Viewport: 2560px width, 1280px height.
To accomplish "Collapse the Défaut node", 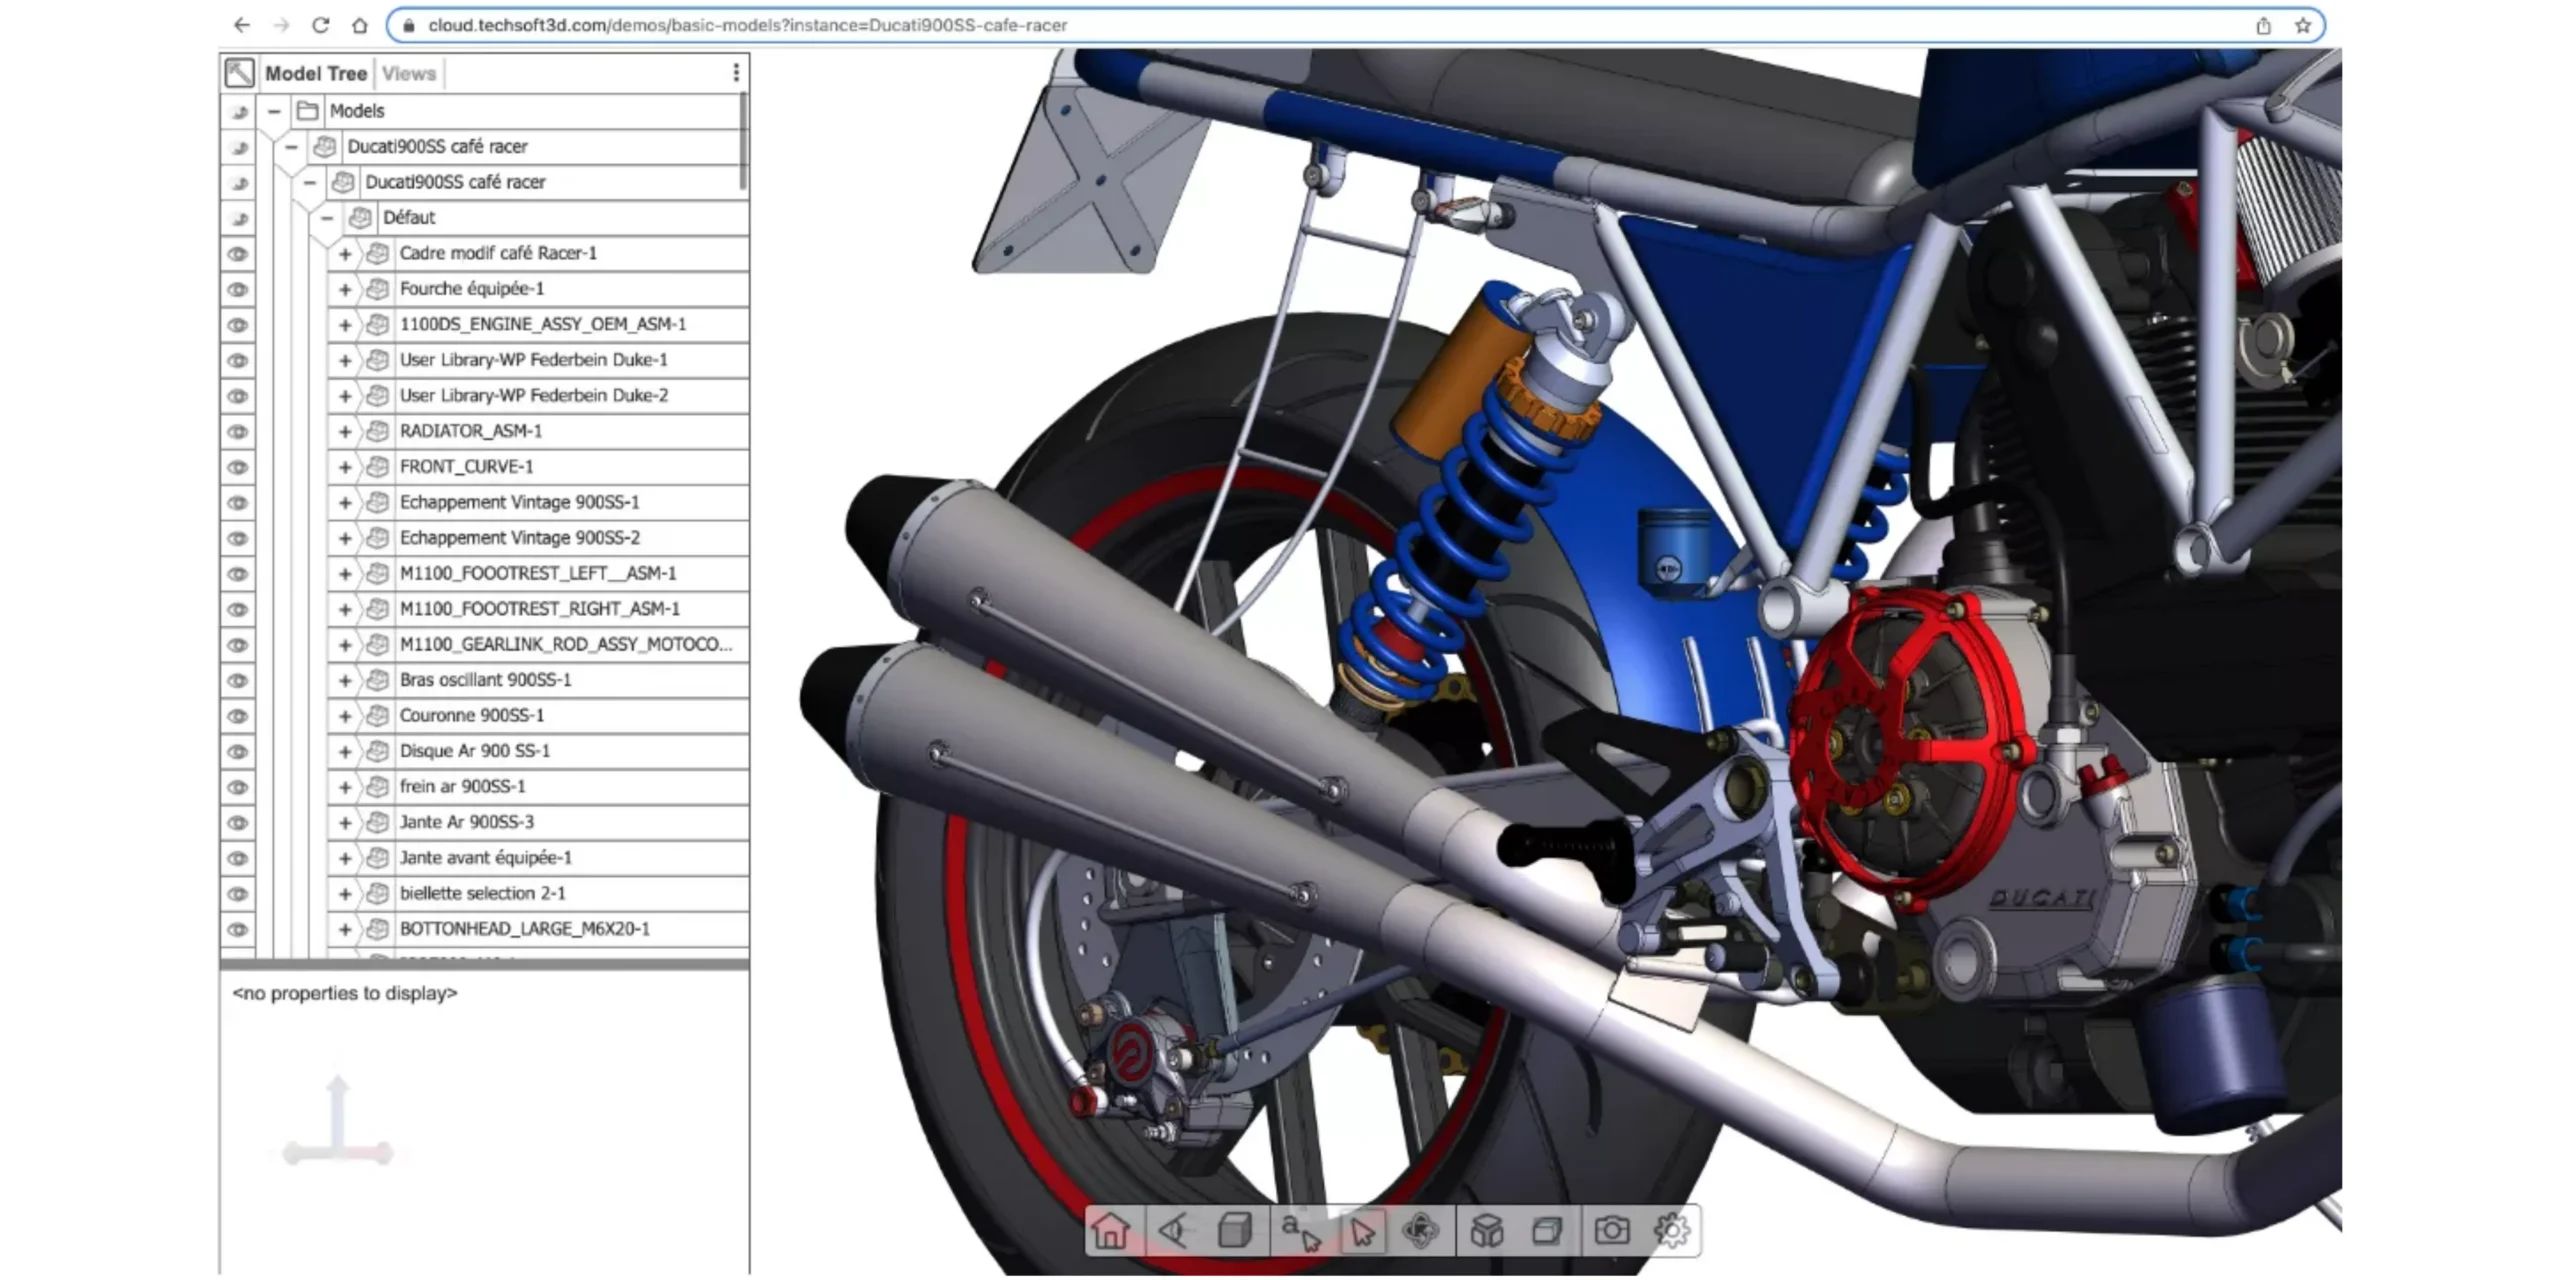I will click(x=327, y=217).
